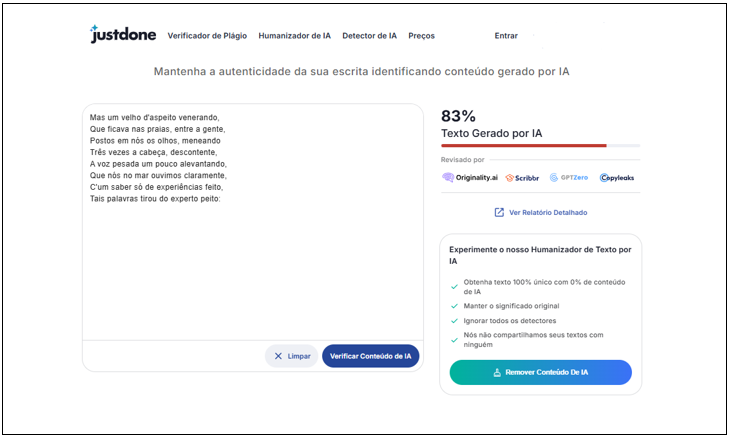The height and width of the screenshot is (435, 731).
Task: Click the Copyleaks logo
Action: [x=617, y=178]
